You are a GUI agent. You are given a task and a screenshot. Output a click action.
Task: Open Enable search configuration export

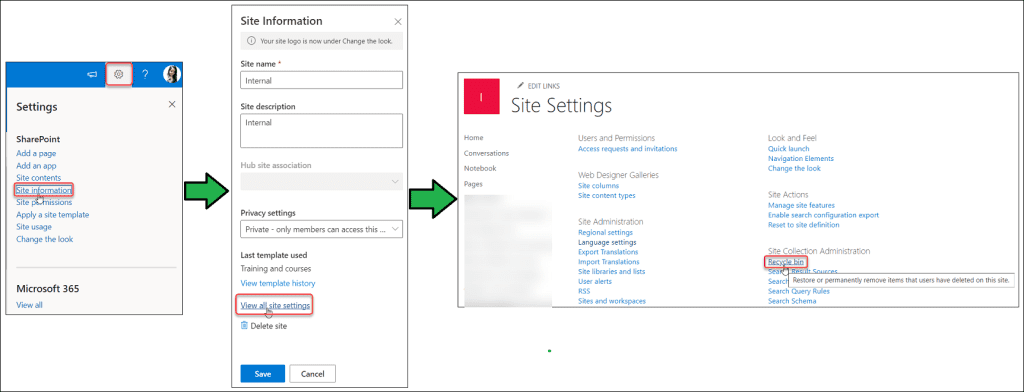pyautogui.click(x=824, y=215)
